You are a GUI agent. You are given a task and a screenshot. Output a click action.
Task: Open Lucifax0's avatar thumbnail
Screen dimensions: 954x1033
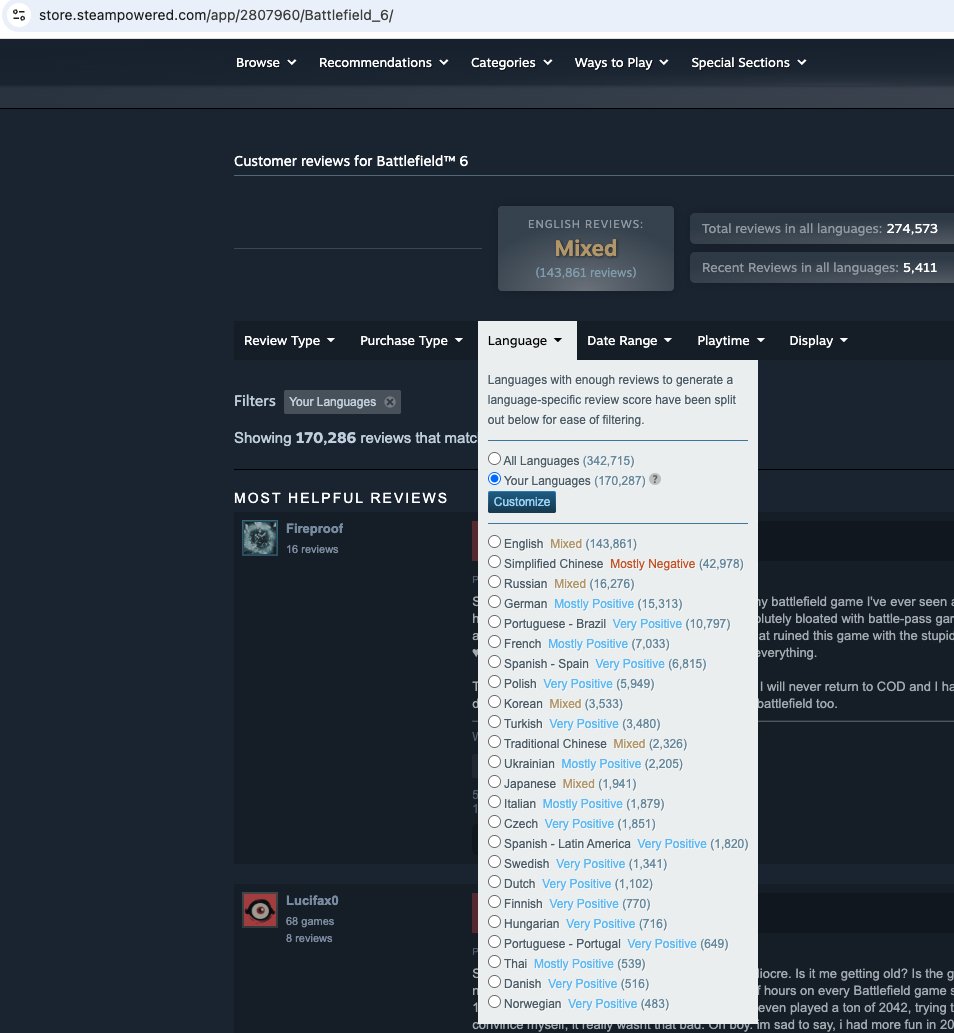[x=260, y=910]
